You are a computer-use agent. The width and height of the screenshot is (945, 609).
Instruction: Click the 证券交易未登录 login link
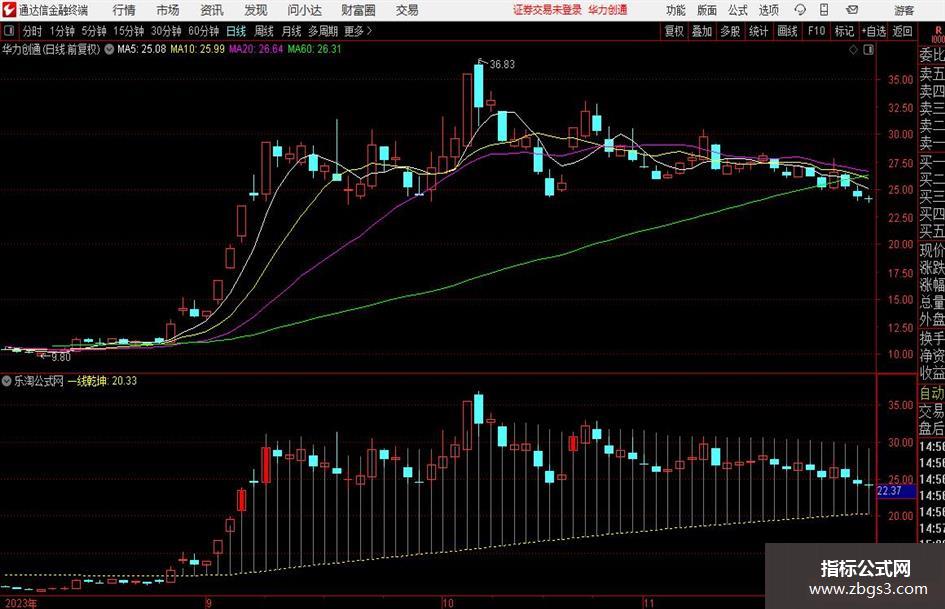pos(548,10)
